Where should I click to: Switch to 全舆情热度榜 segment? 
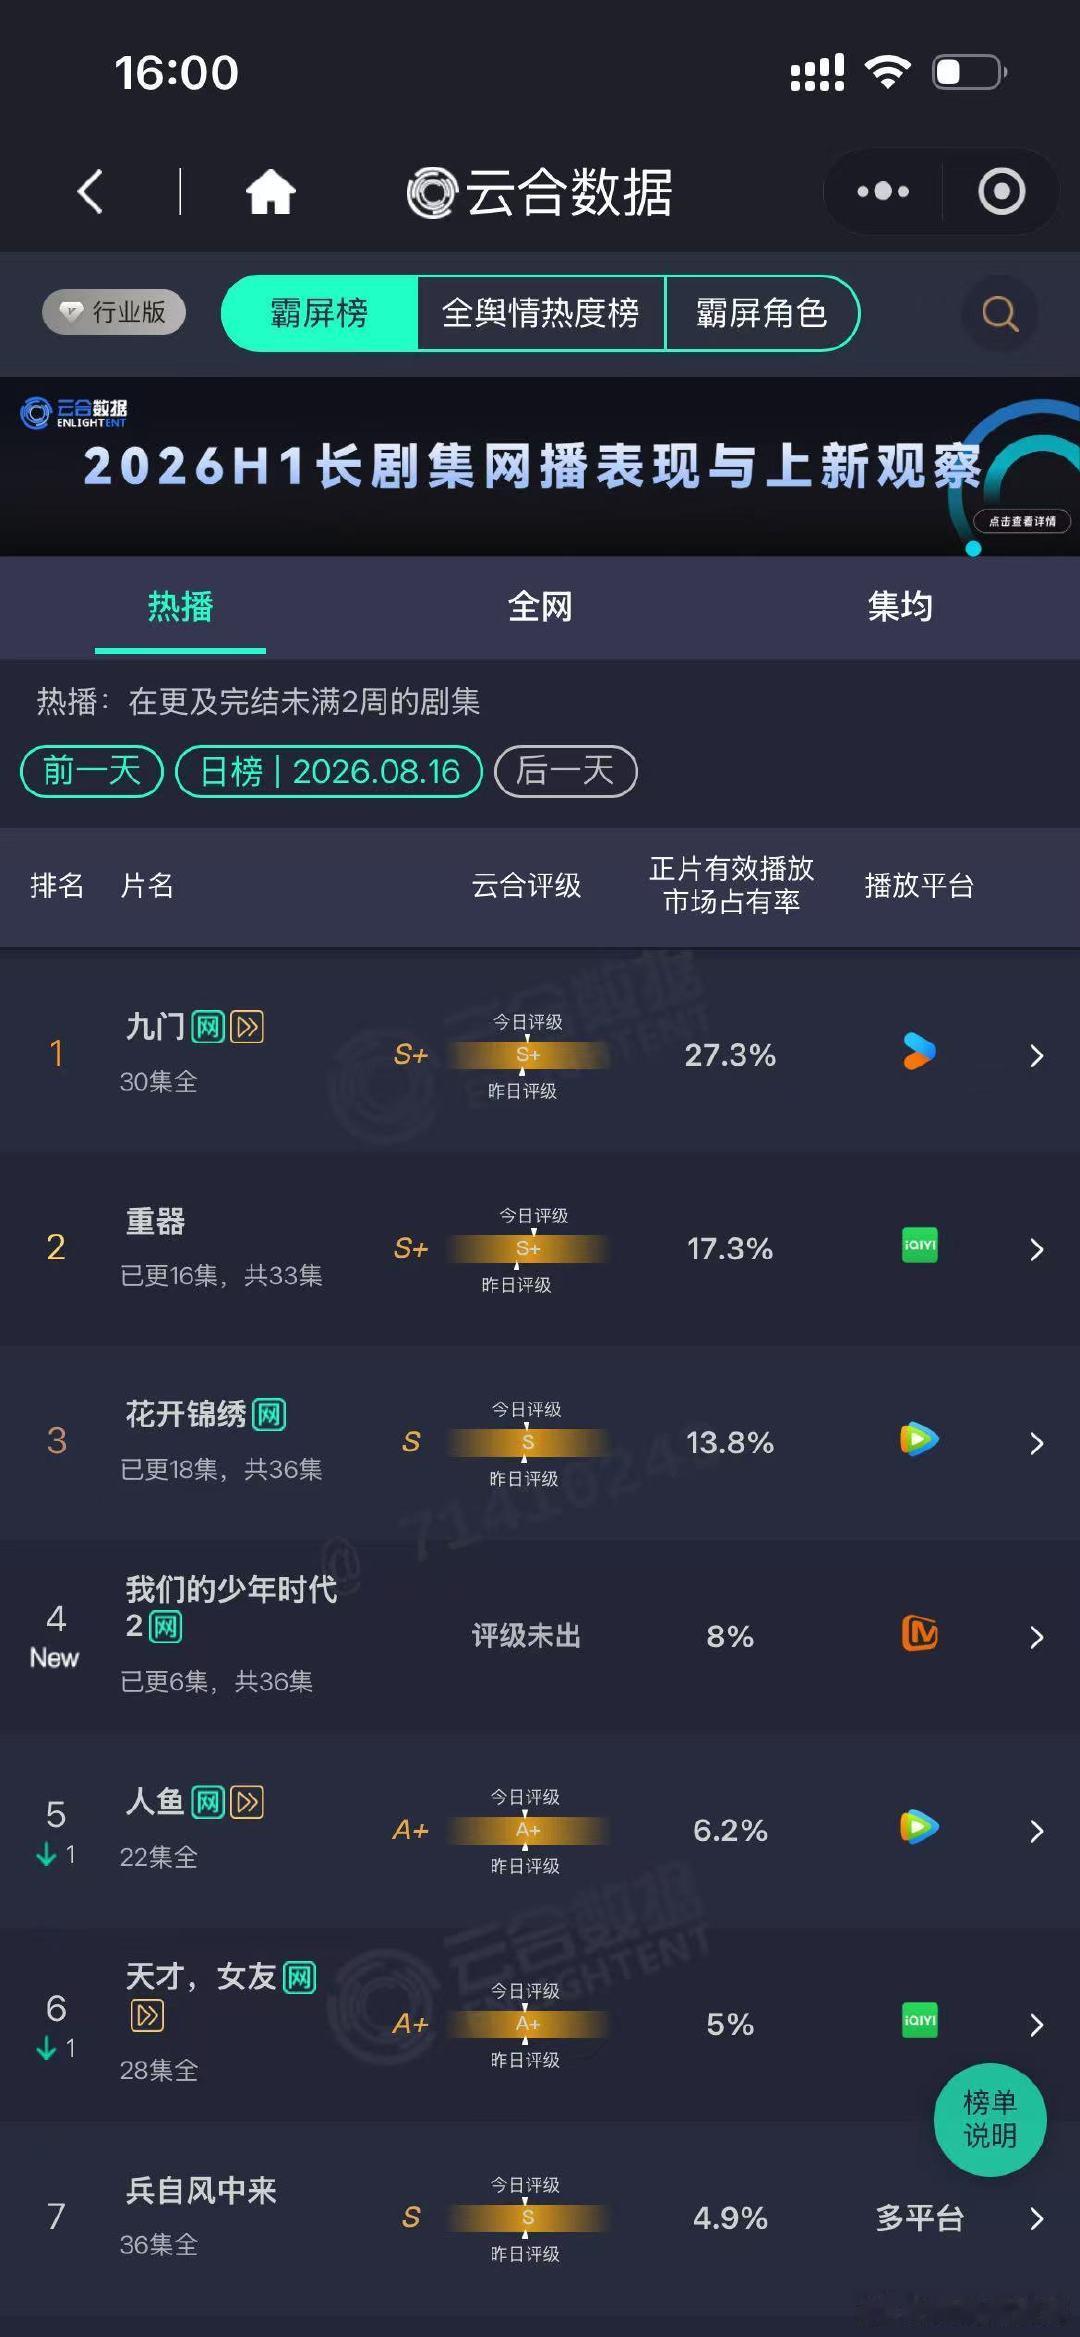pos(541,313)
